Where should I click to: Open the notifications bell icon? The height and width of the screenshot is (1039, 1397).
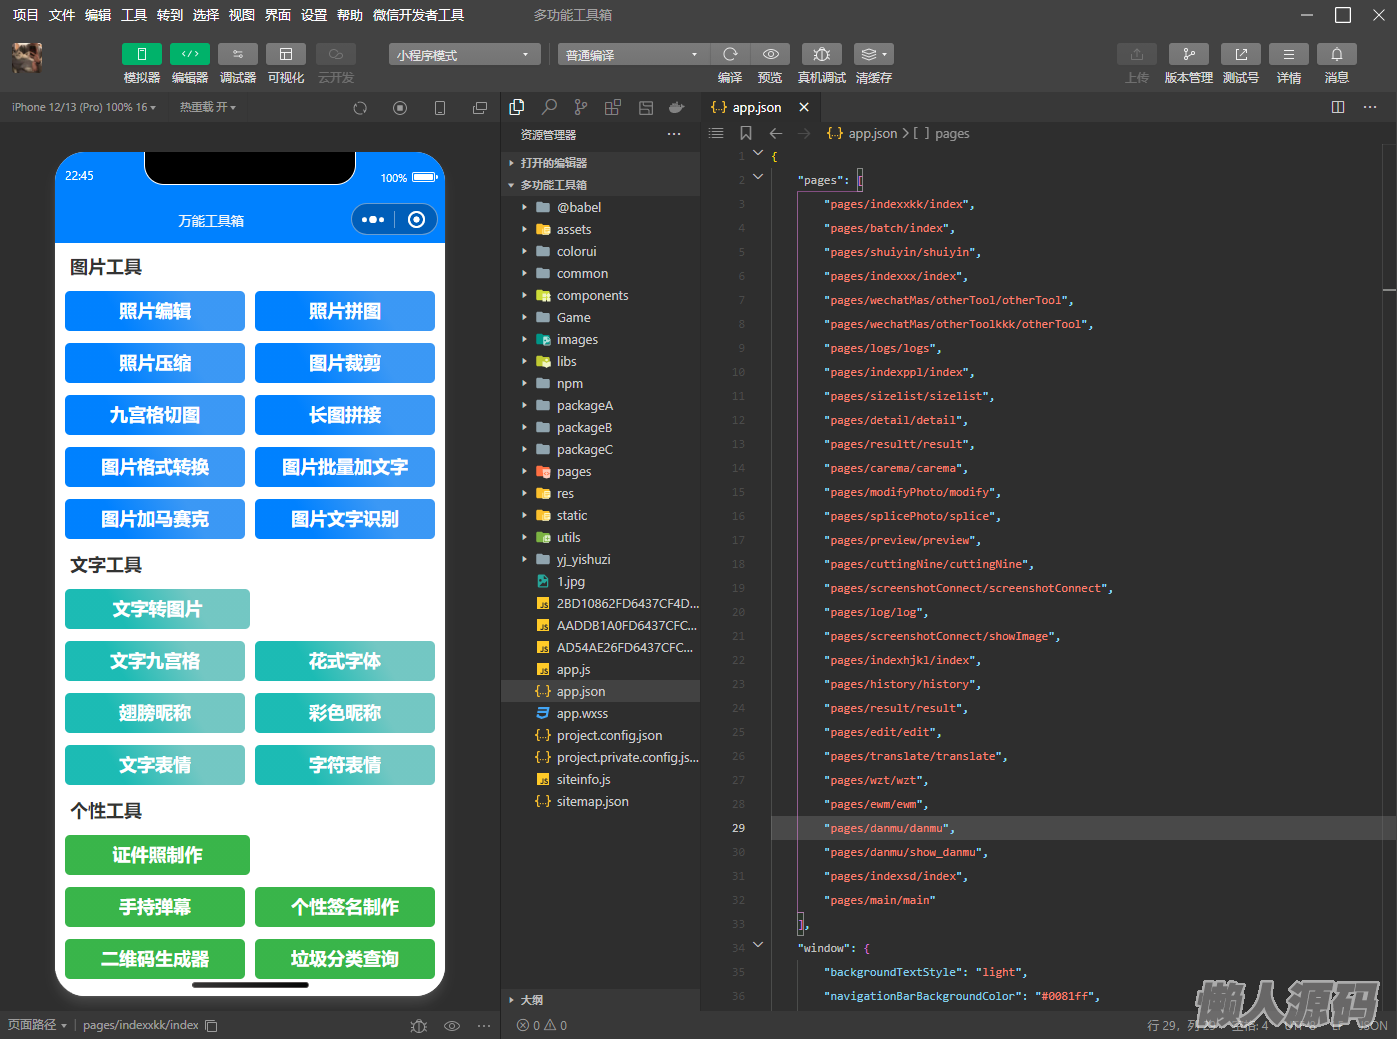click(x=1336, y=54)
